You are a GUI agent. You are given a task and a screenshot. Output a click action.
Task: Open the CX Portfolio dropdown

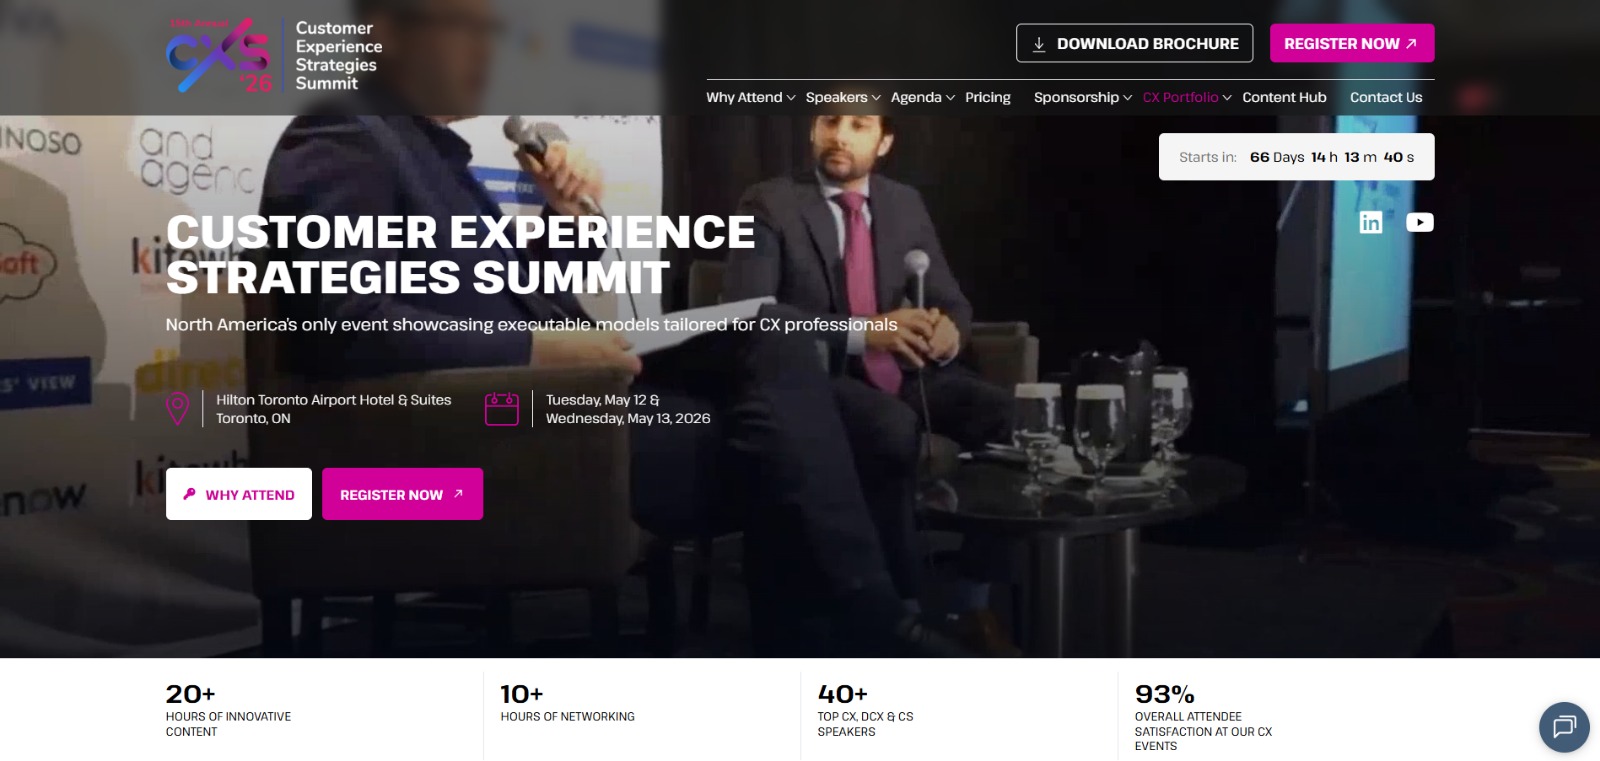tap(1187, 97)
